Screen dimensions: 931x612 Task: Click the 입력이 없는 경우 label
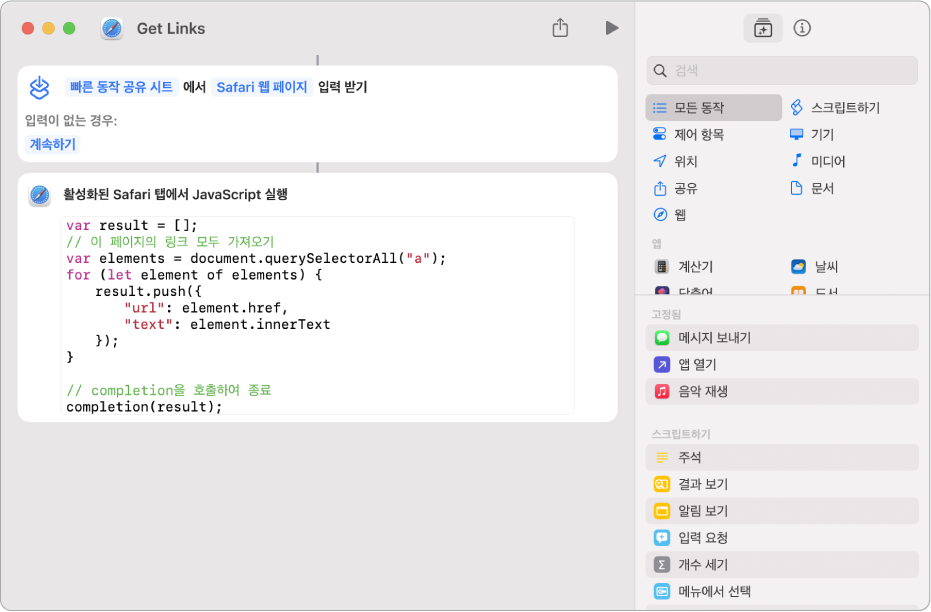coord(71,121)
